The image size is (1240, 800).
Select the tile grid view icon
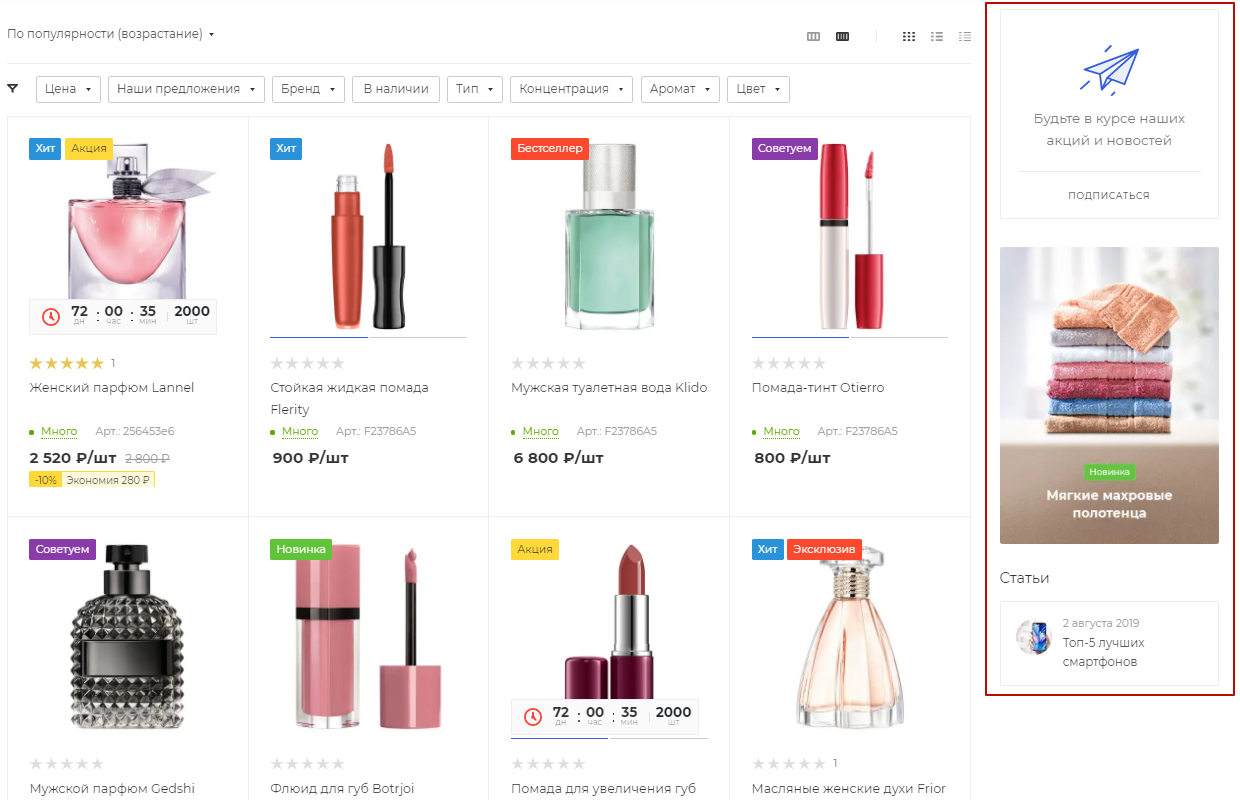pyautogui.click(x=909, y=36)
